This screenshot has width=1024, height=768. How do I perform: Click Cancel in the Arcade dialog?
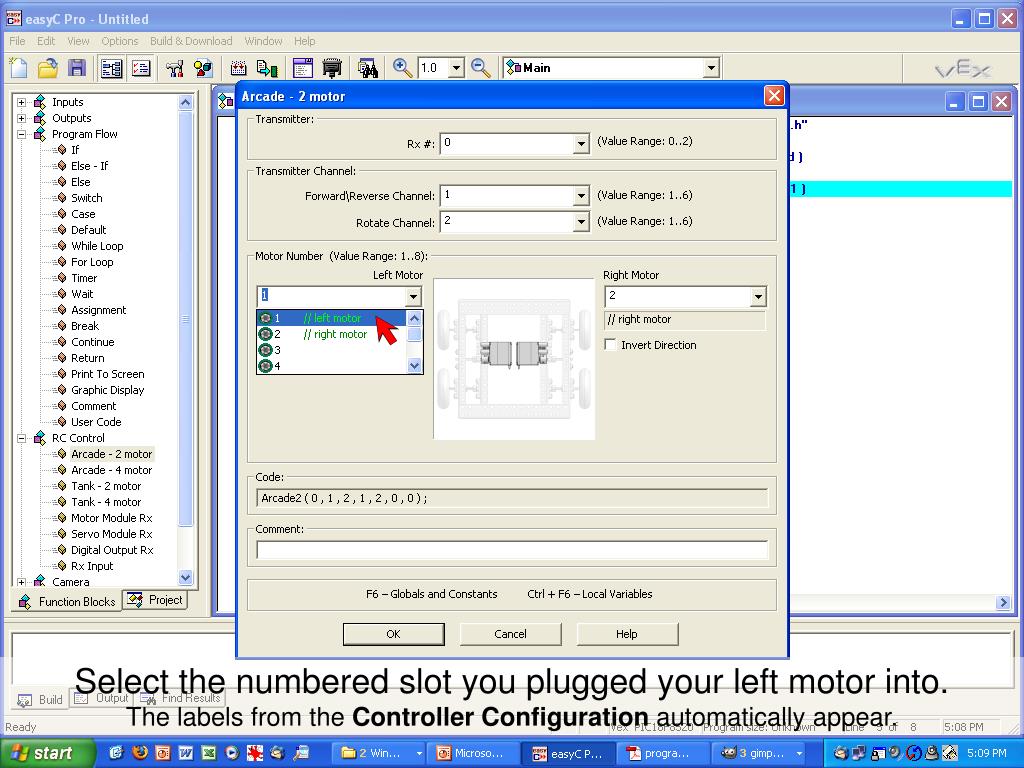point(510,633)
